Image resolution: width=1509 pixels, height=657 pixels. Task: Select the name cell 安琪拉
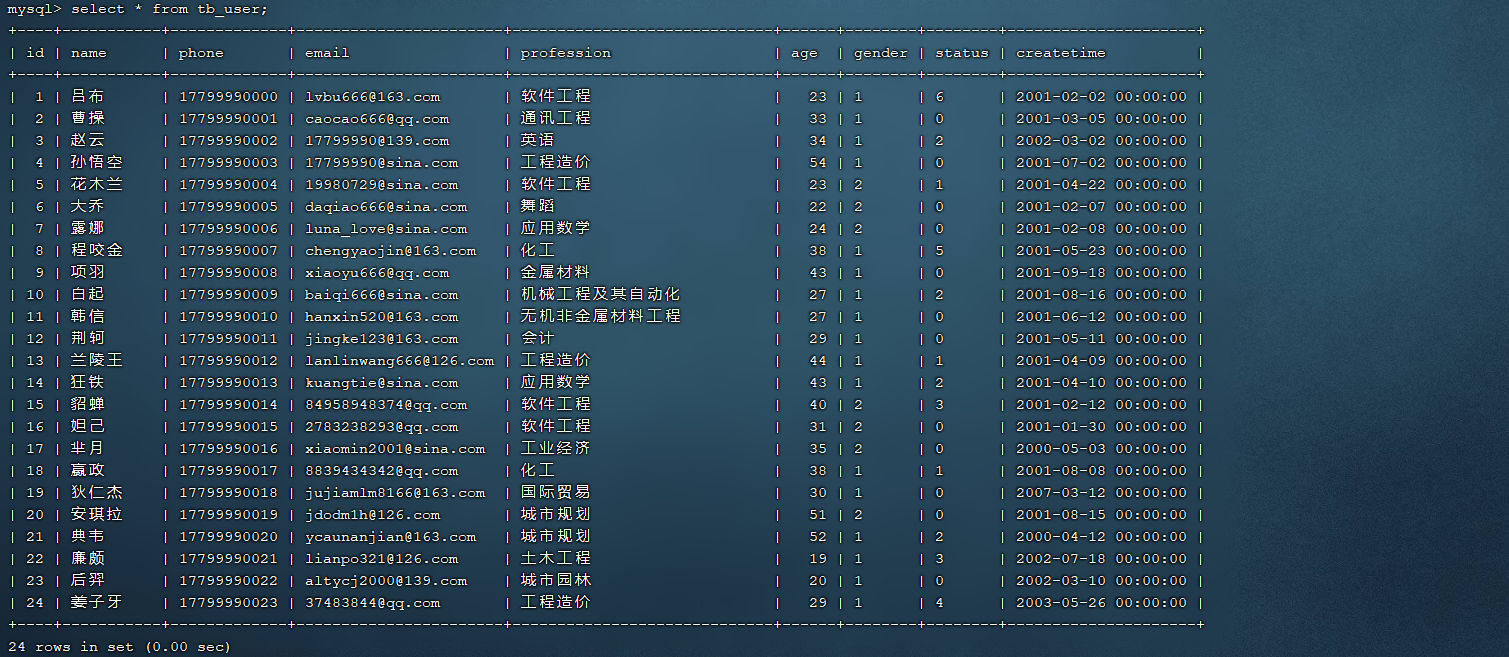(x=97, y=515)
